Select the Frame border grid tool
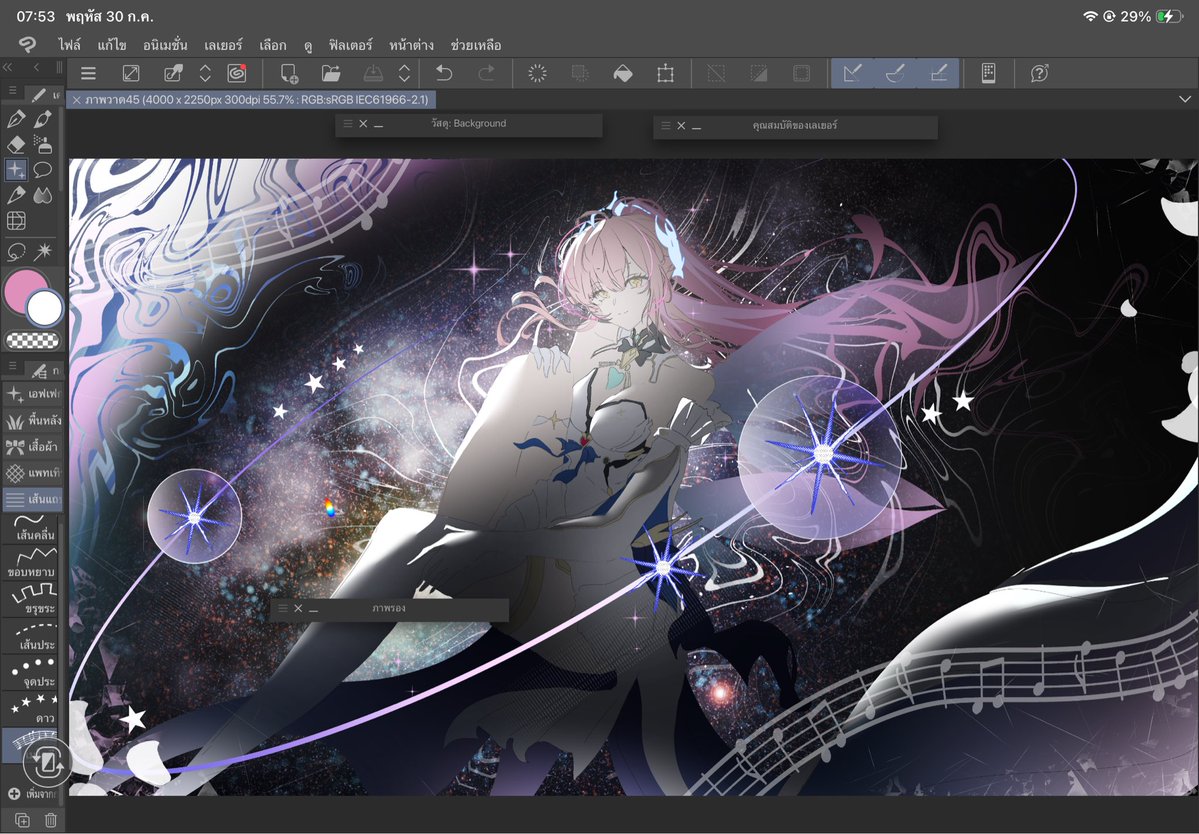 (16, 221)
